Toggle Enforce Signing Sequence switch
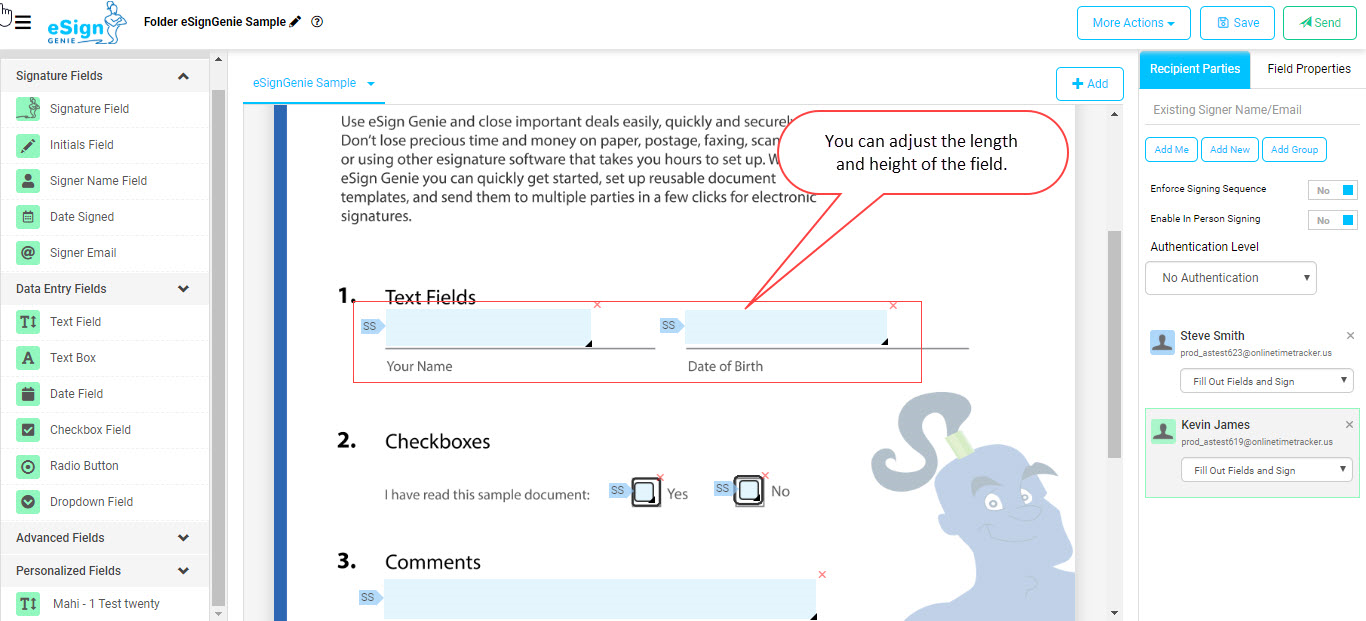 point(1333,190)
